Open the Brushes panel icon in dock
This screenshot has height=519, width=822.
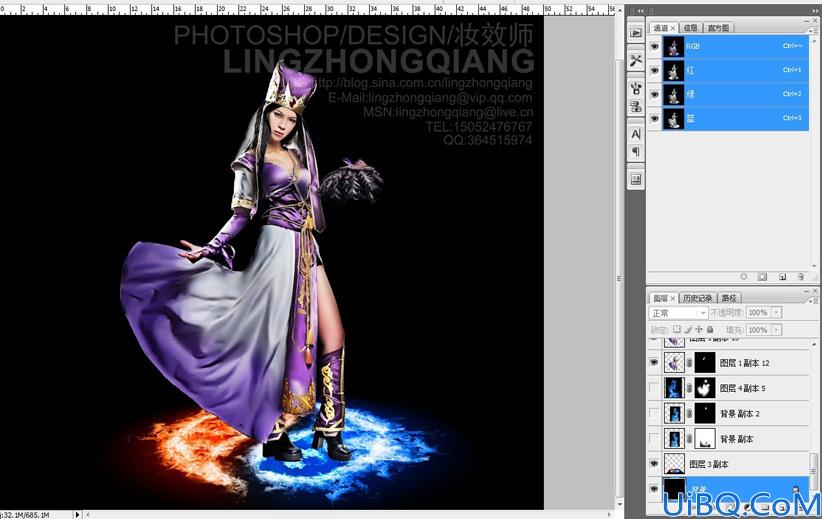[x=636, y=88]
